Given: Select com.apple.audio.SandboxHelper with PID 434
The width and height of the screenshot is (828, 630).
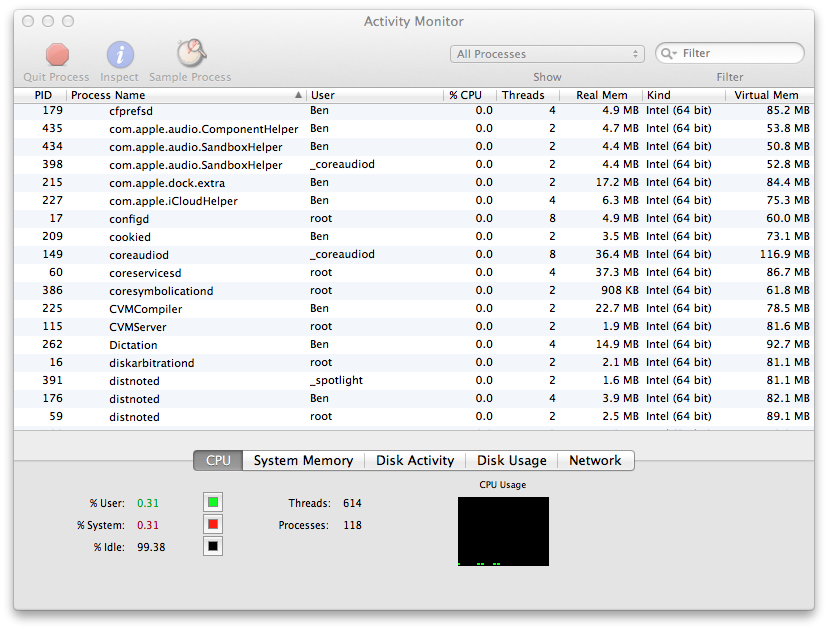Looking at the screenshot, I should (414, 147).
